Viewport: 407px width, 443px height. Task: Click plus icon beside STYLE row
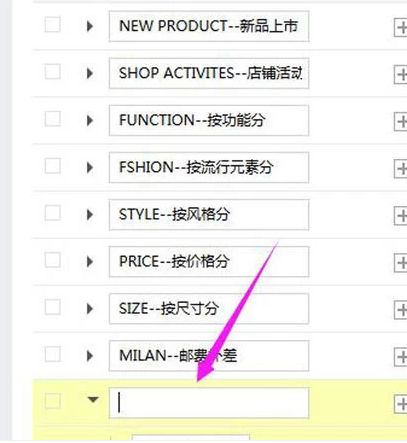(401, 216)
